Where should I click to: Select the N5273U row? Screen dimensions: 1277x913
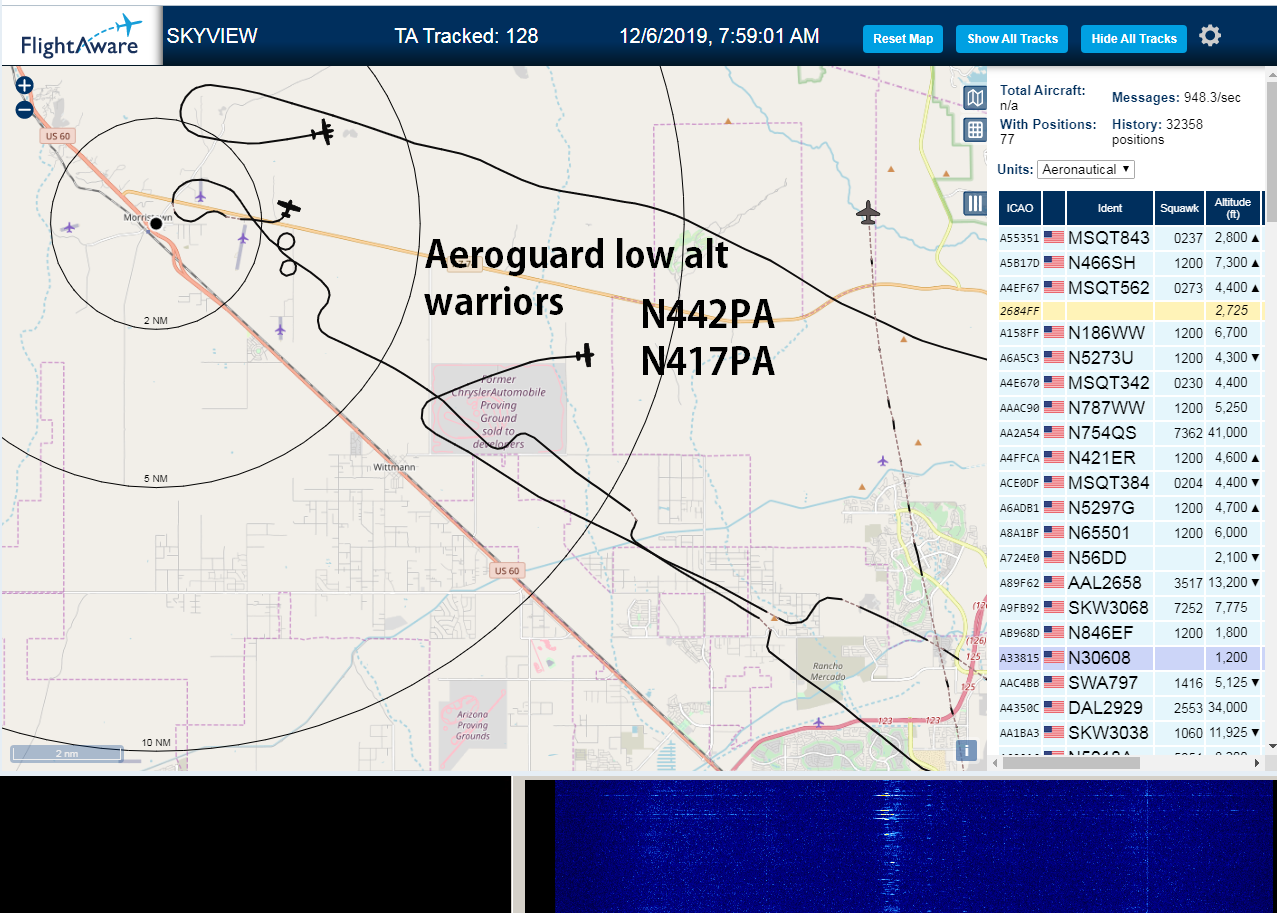(x=1130, y=358)
